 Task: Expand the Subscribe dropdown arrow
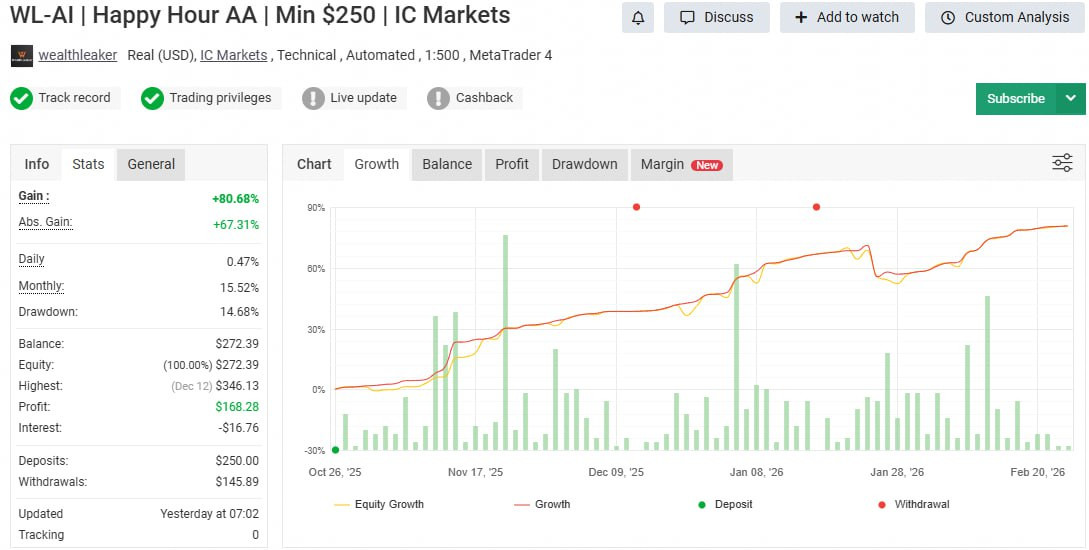1071,98
